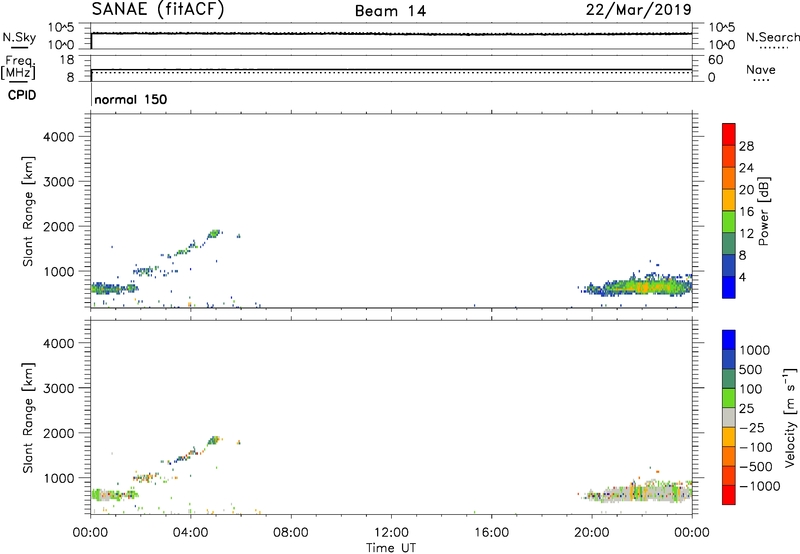Click the Beam 14 label

tap(390, 11)
